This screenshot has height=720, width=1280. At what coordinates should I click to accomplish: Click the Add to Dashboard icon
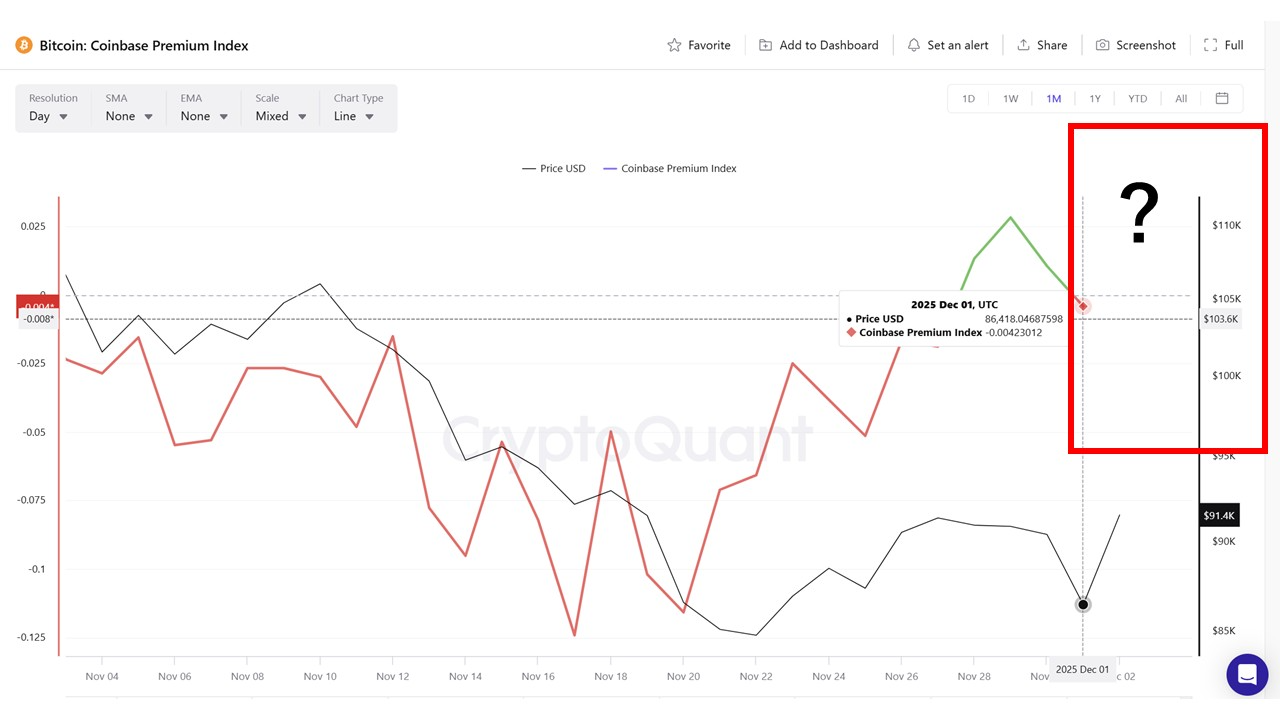point(765,45)
